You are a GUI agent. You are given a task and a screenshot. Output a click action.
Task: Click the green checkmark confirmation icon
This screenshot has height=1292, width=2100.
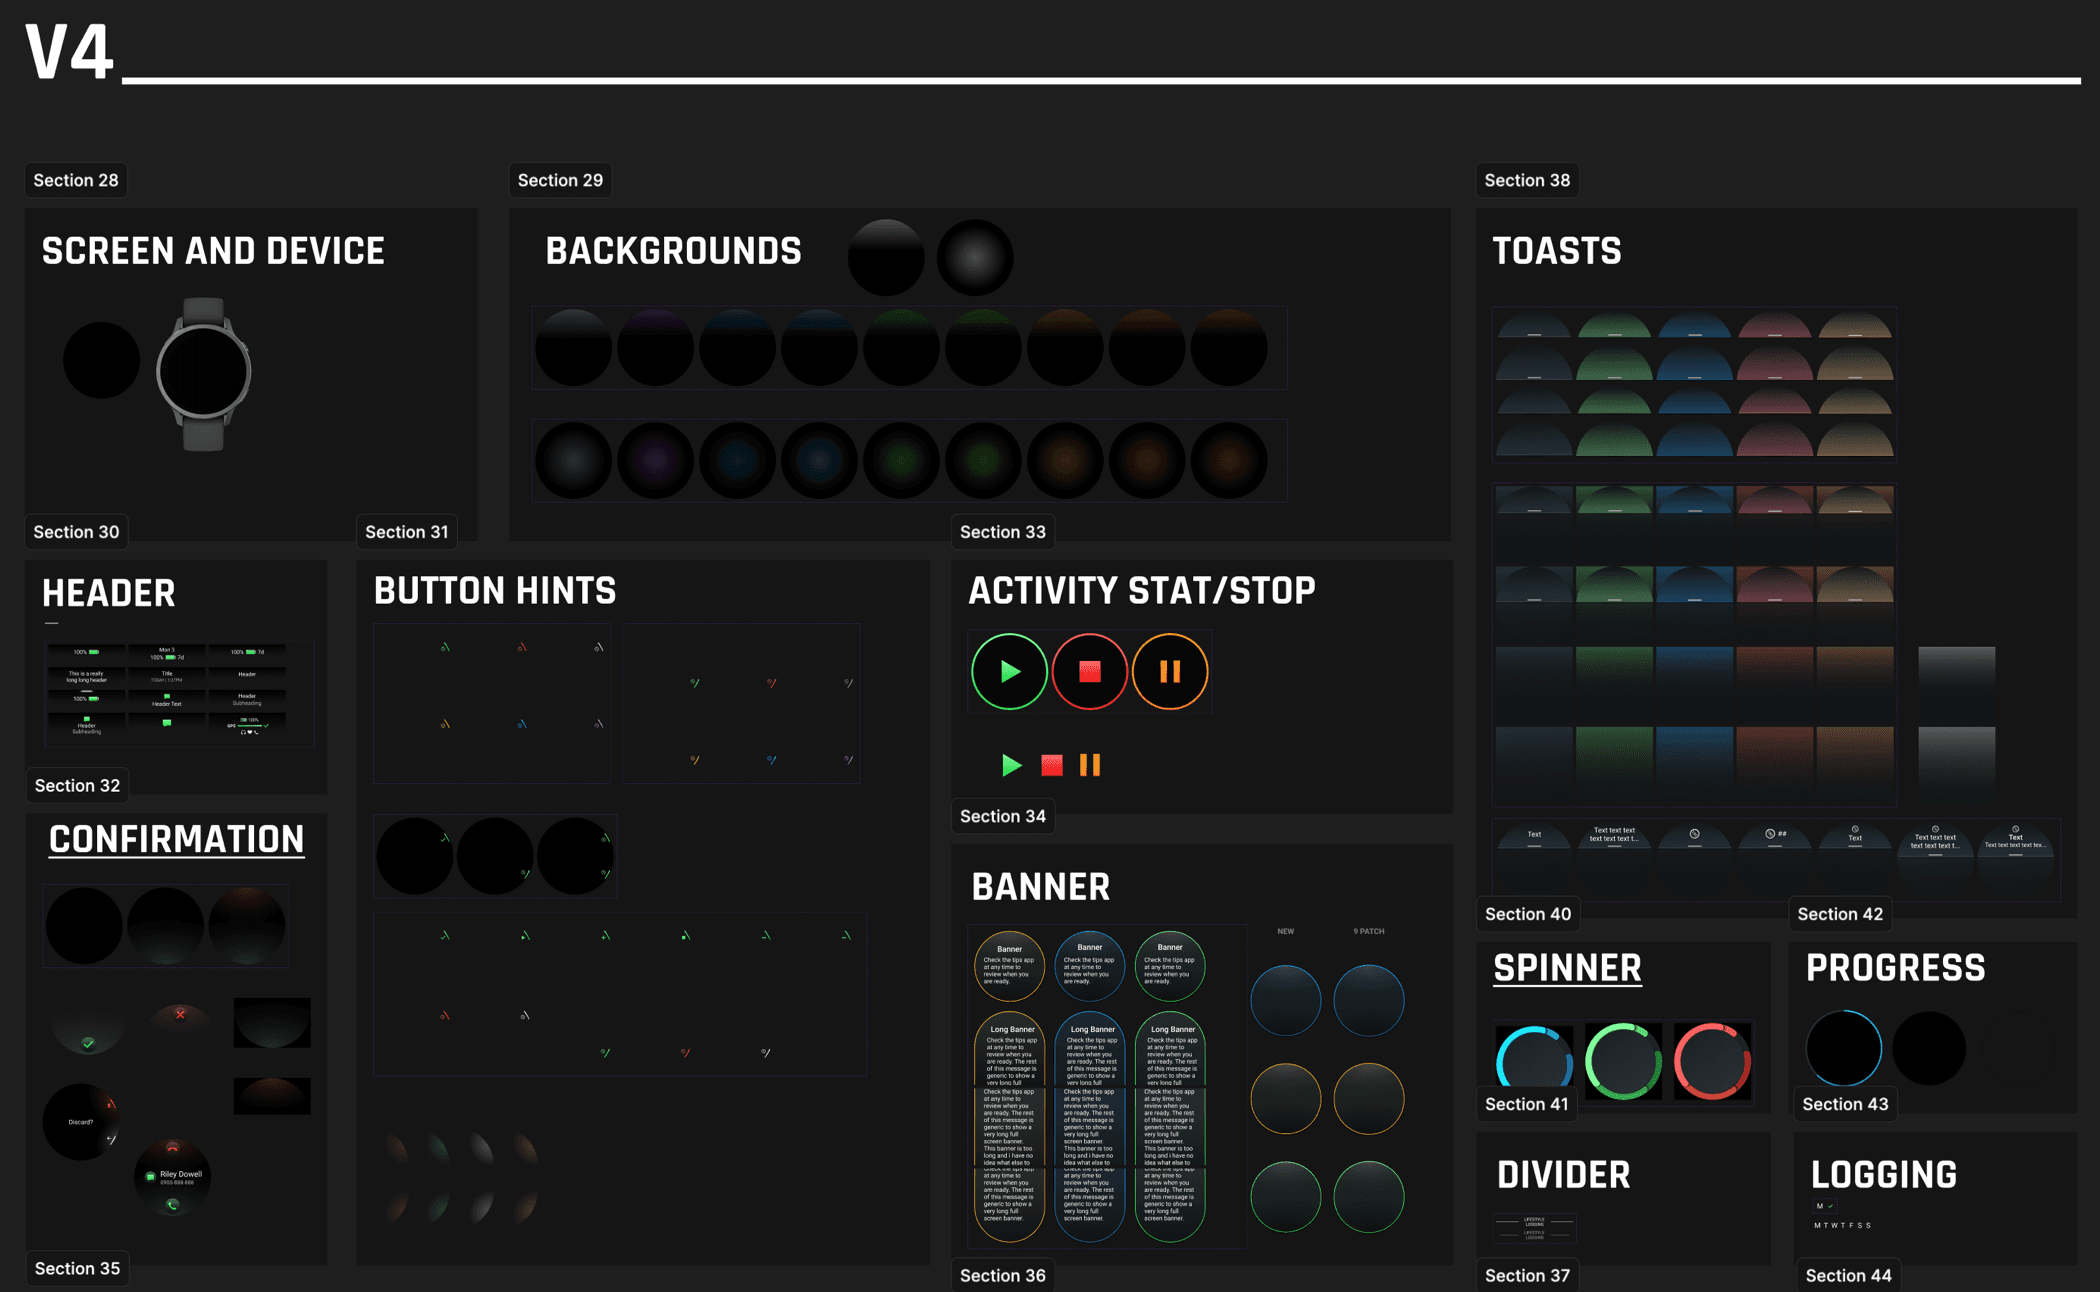point(88,1043)
